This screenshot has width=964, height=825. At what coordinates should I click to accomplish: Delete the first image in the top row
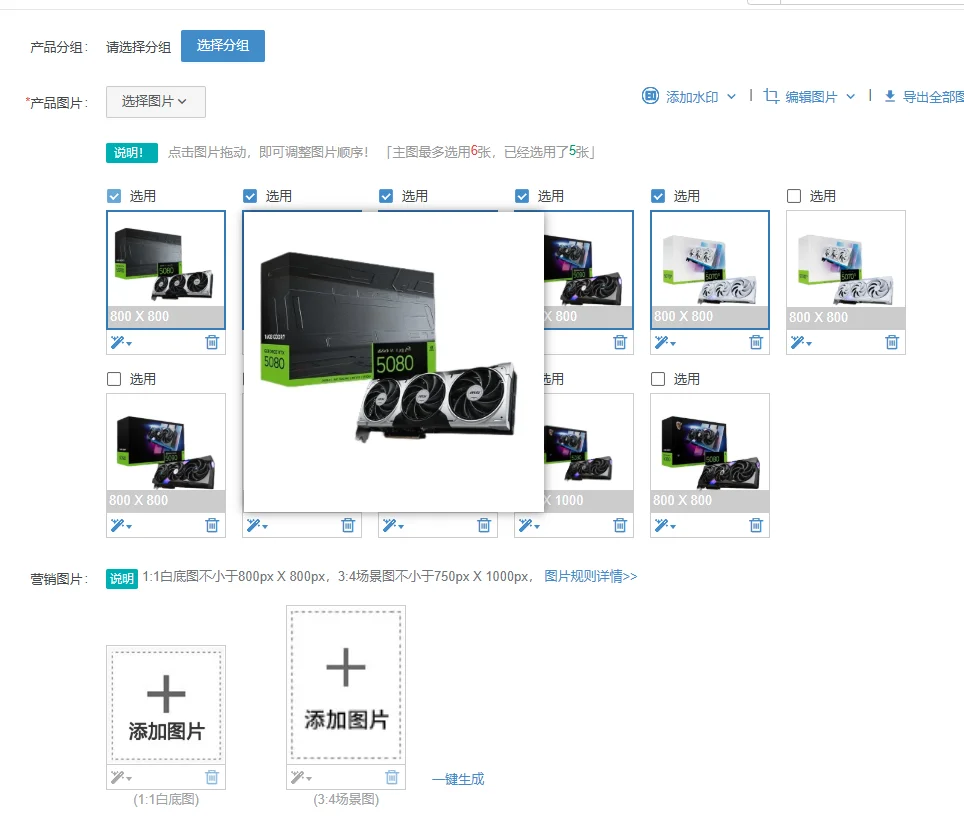(x=212, y=342)
